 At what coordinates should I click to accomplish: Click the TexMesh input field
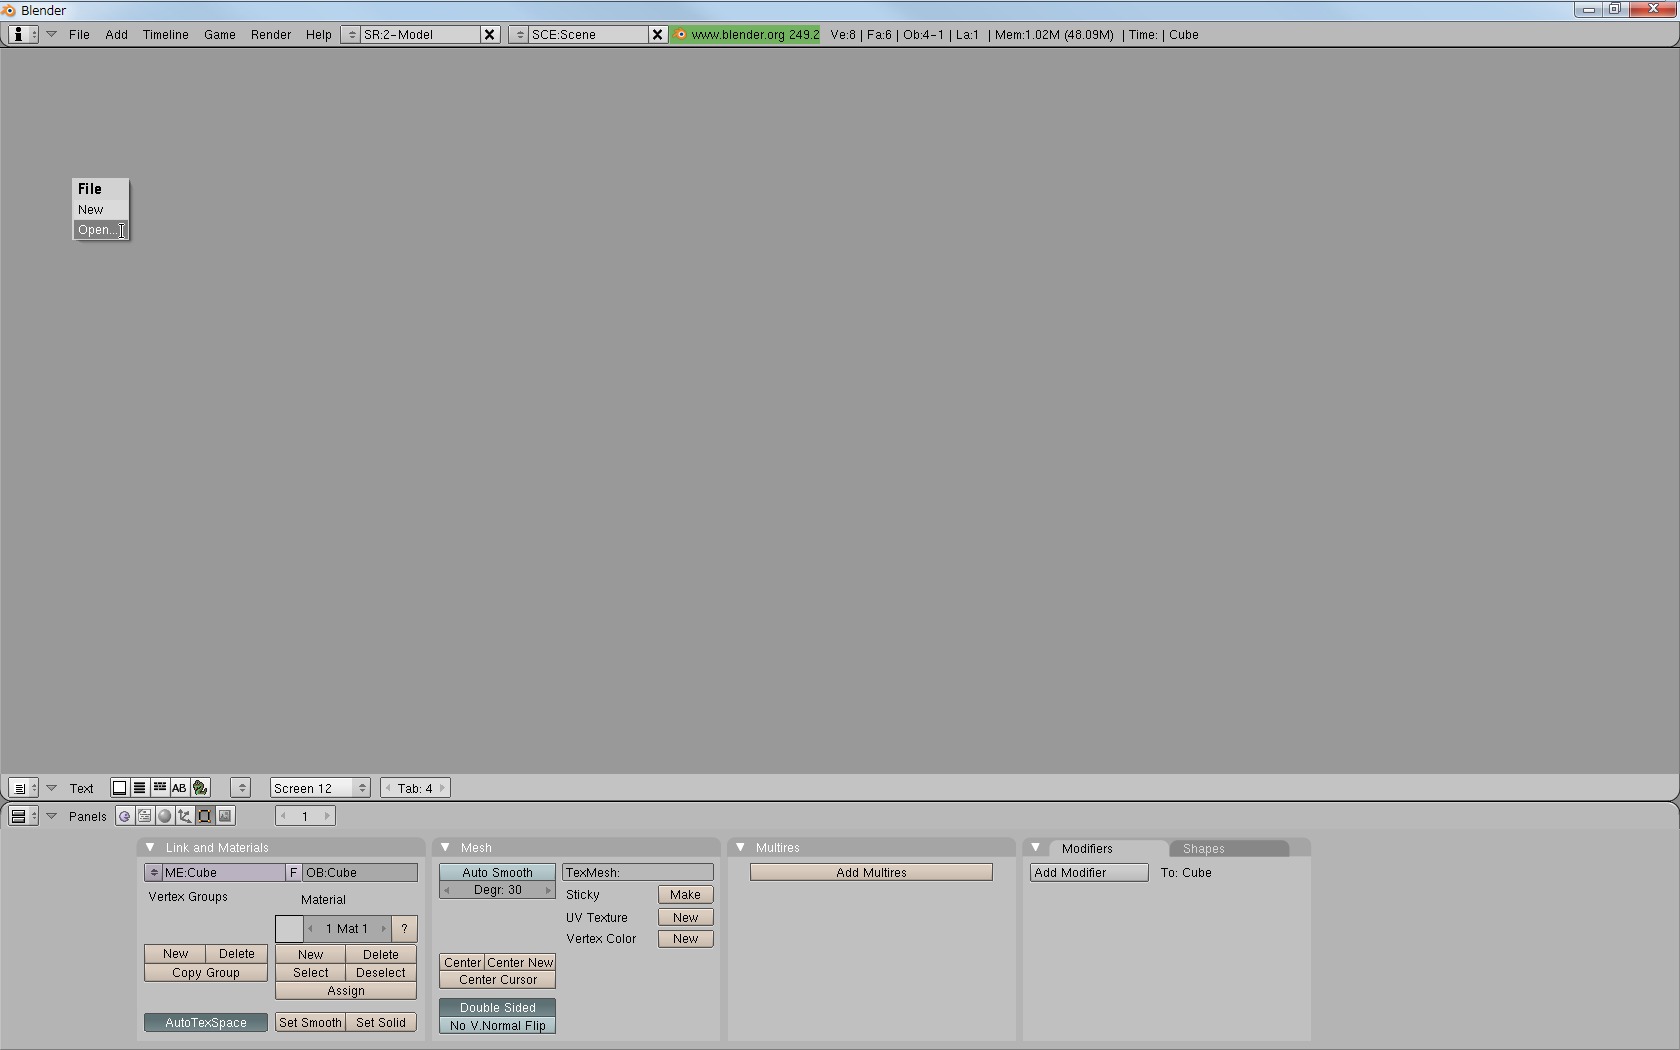[638, 873]
